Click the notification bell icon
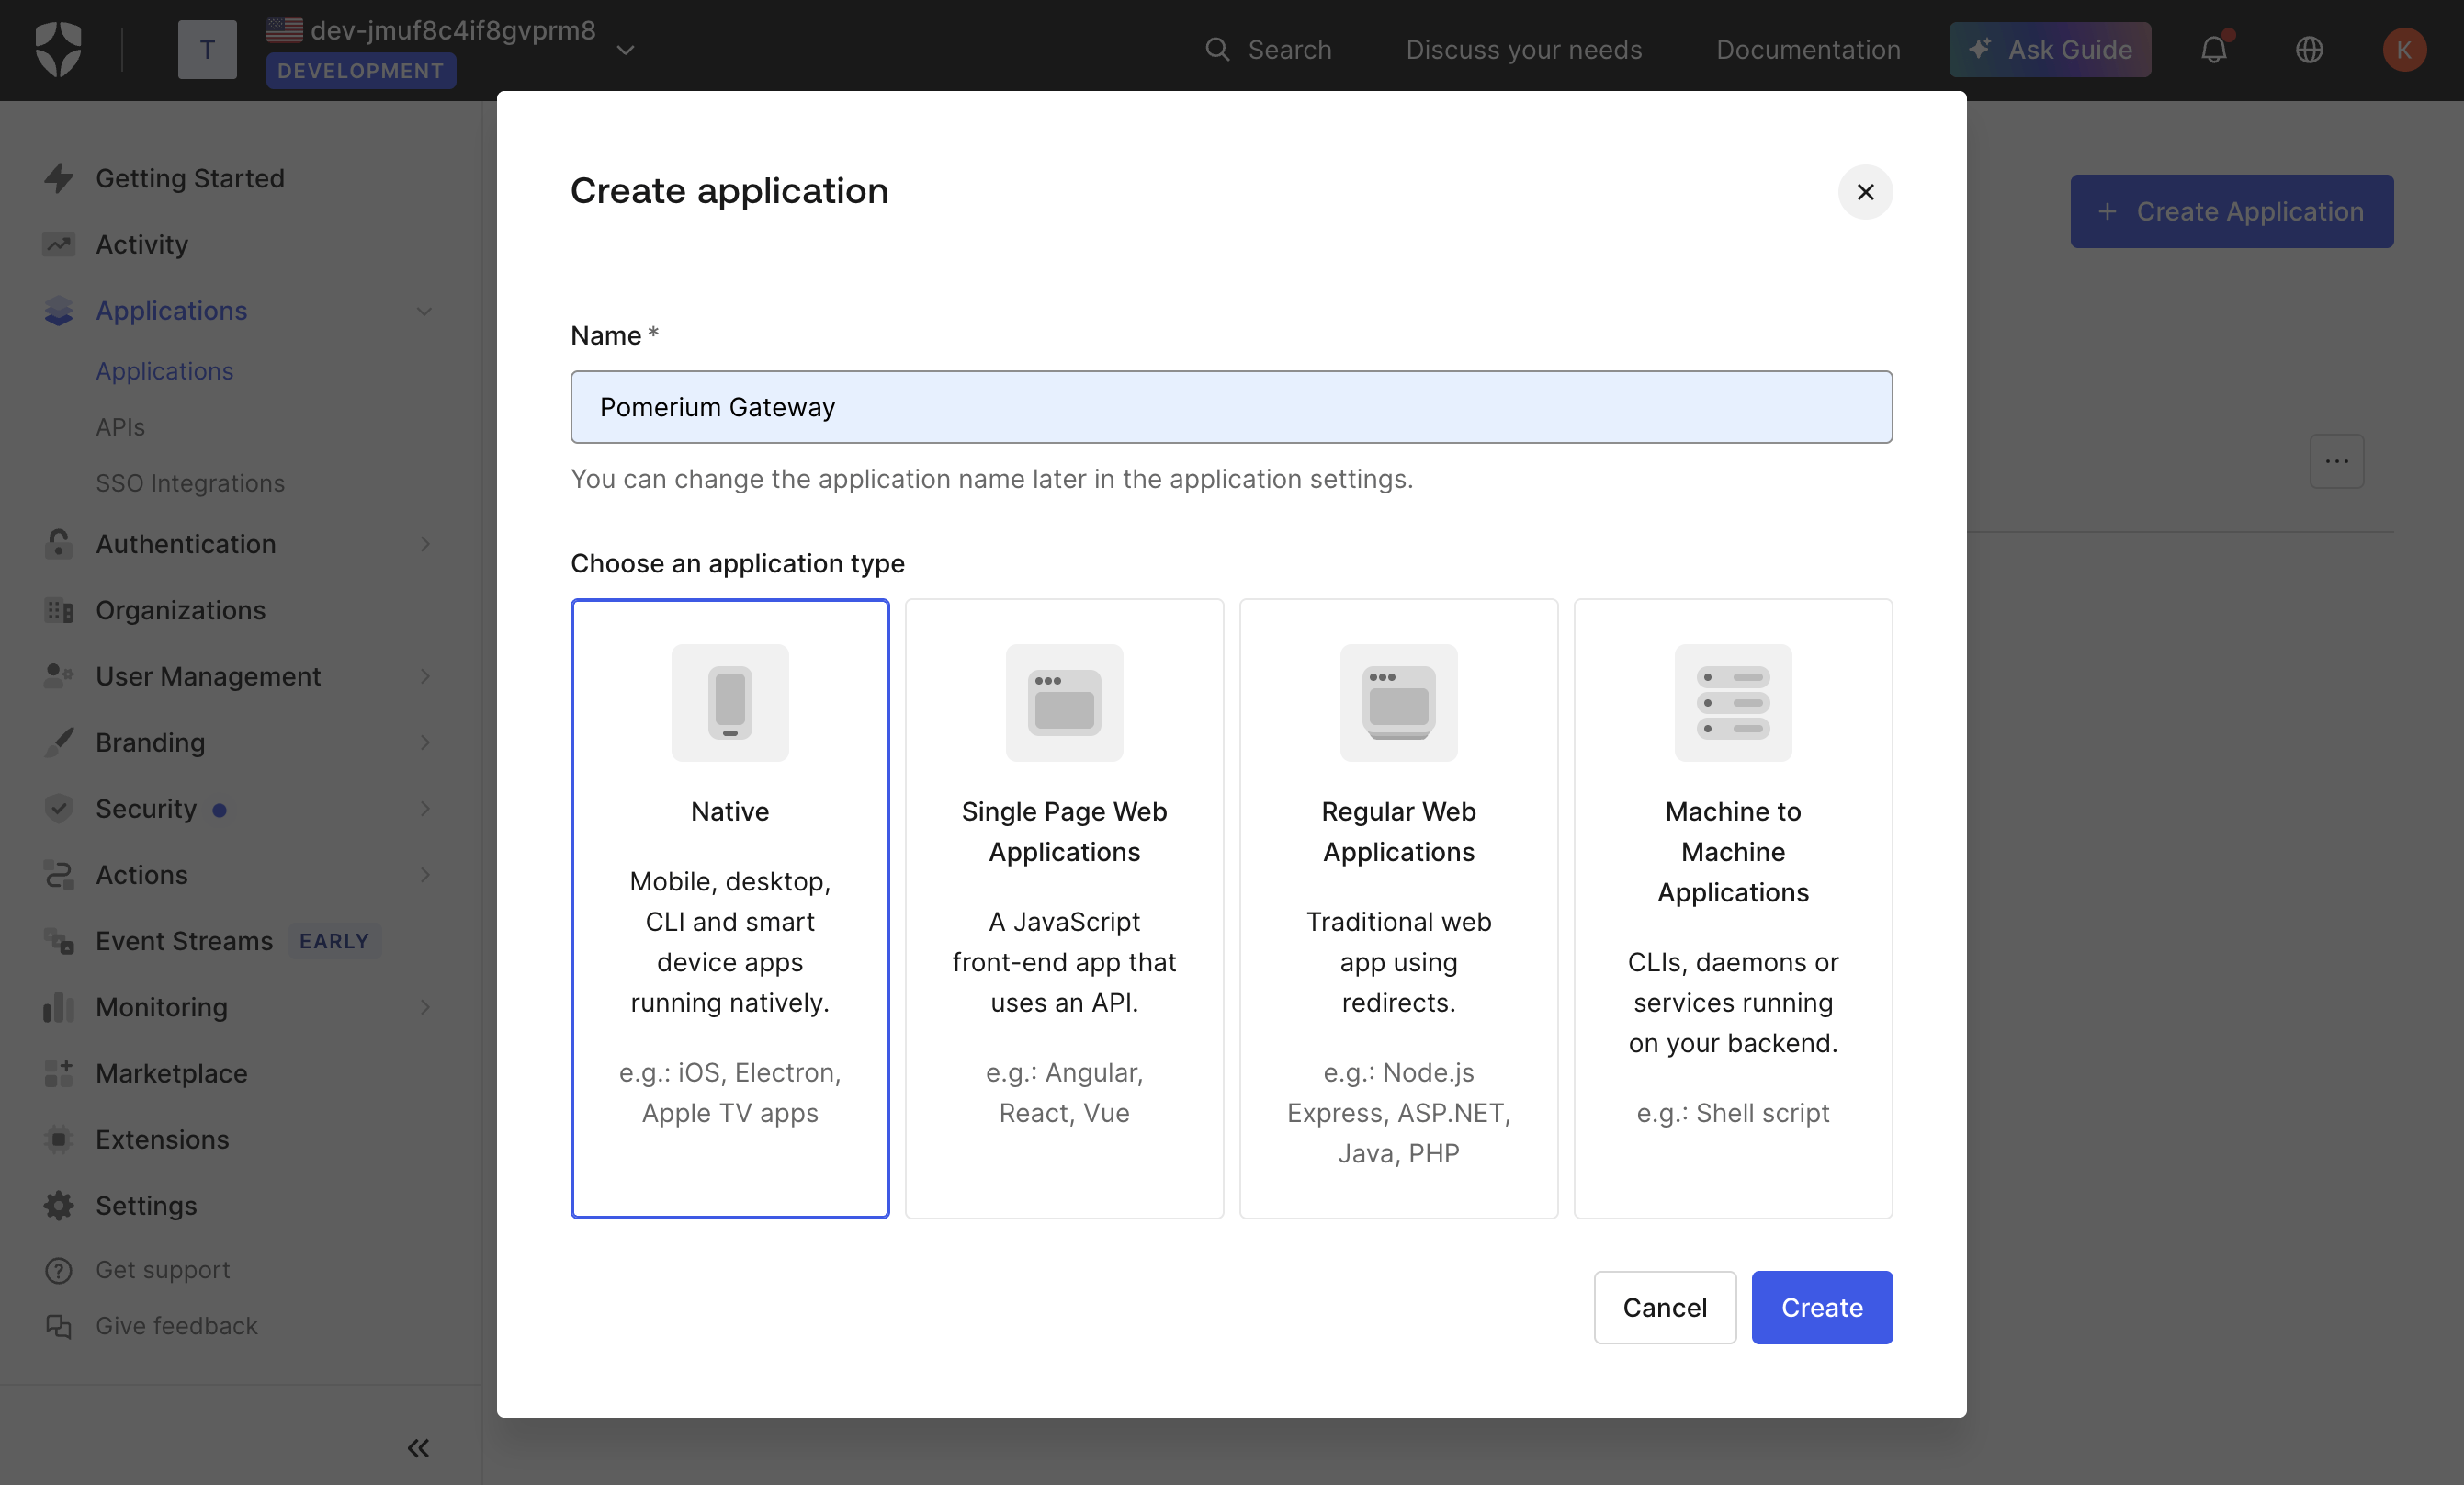The image size is (2464, 1485). tap(2214, 49)
